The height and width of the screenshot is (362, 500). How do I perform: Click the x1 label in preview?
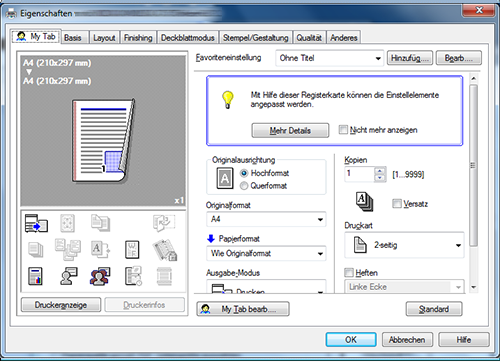[x=179, y=200]
